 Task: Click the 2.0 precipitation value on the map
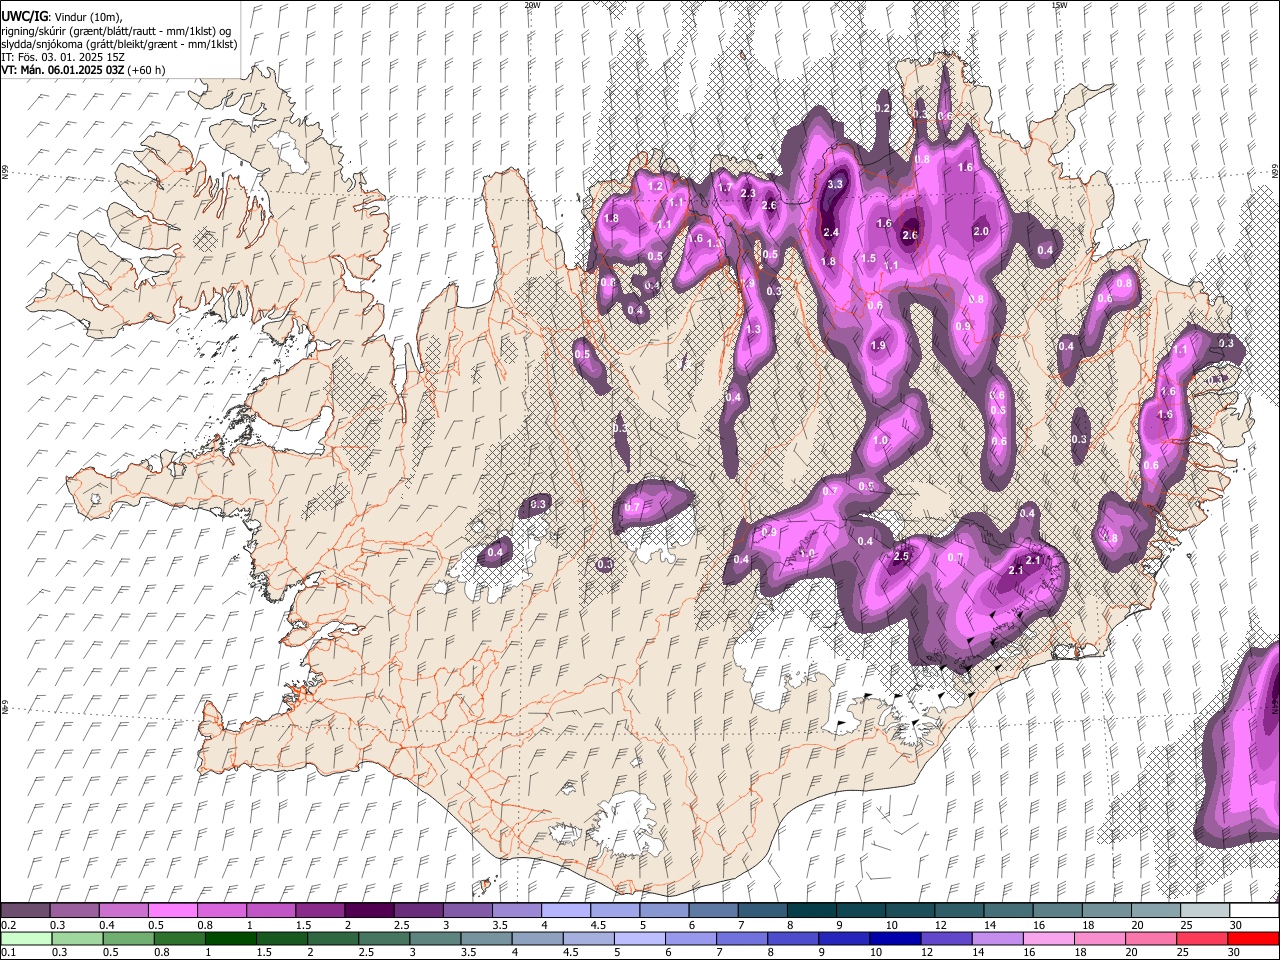pyautogui.click(x=981, y=231)
